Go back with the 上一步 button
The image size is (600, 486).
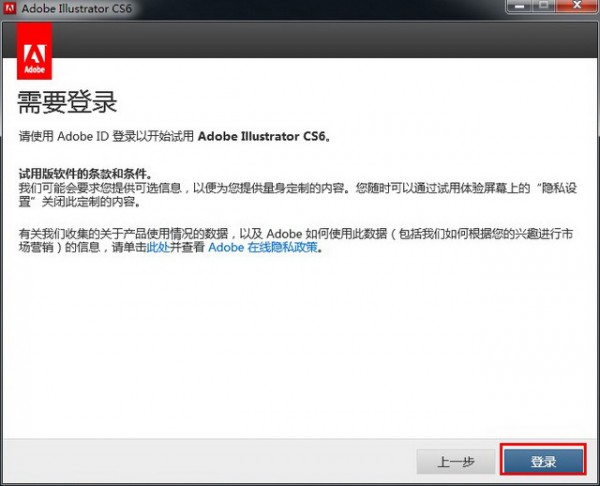[456, 462]
